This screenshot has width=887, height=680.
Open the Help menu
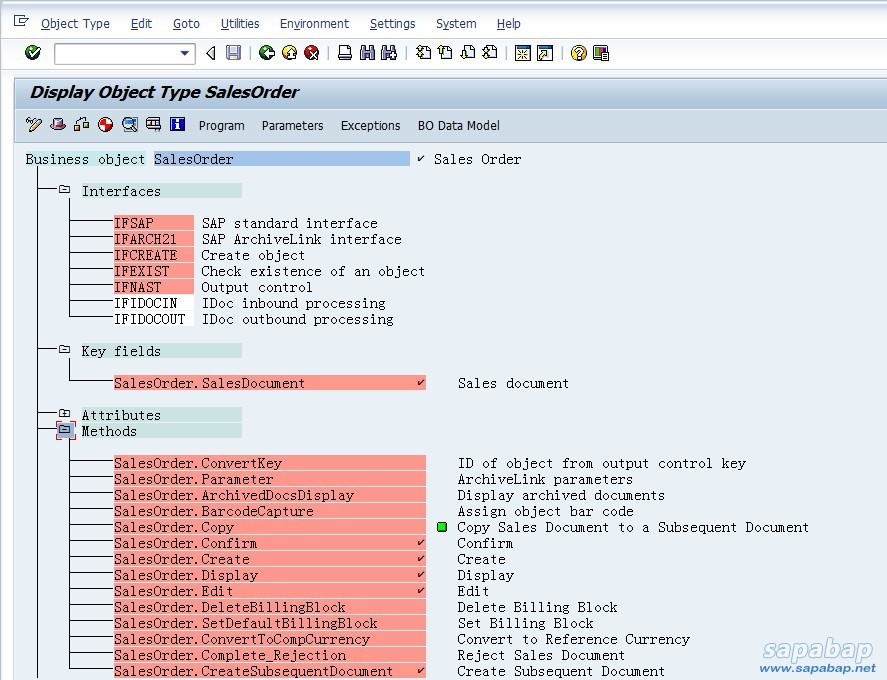509,24
